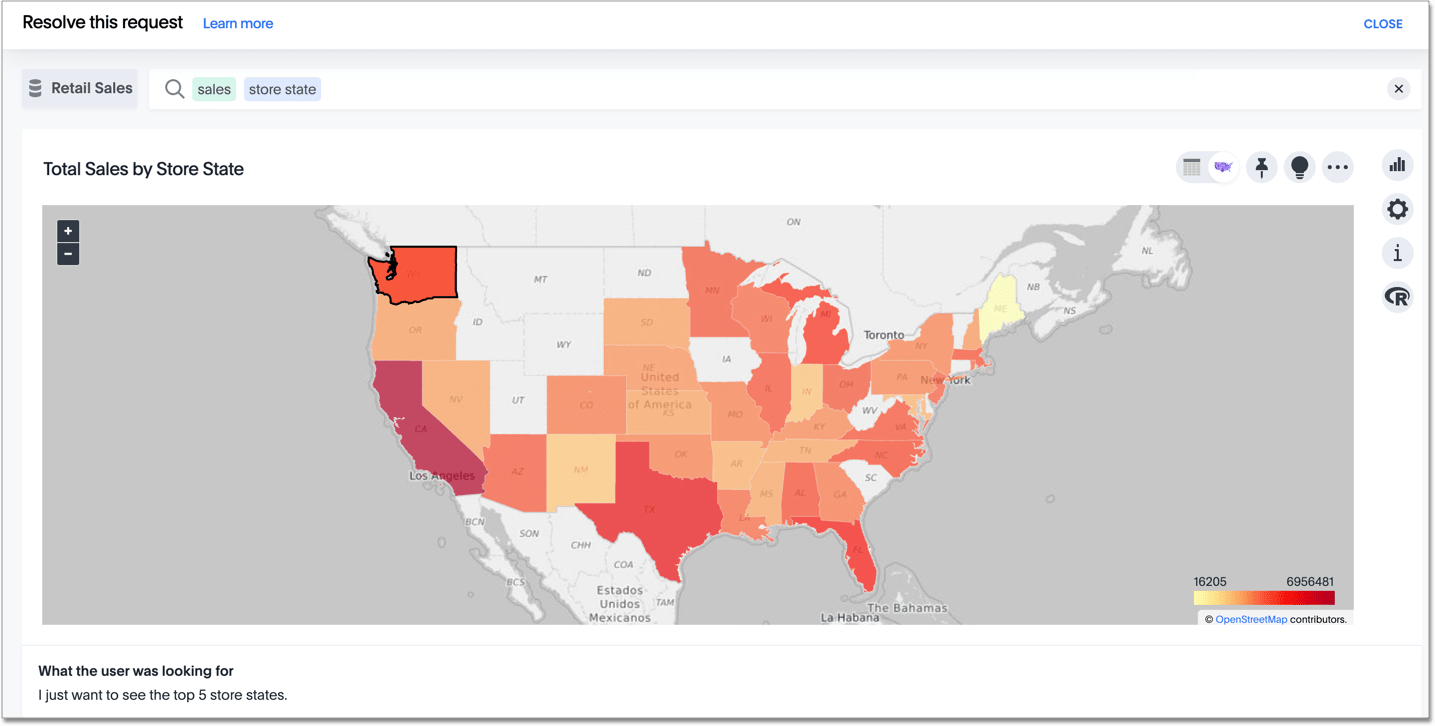
Task: Click the info icon in sidebar
Action: click(x=1397, y=253)
